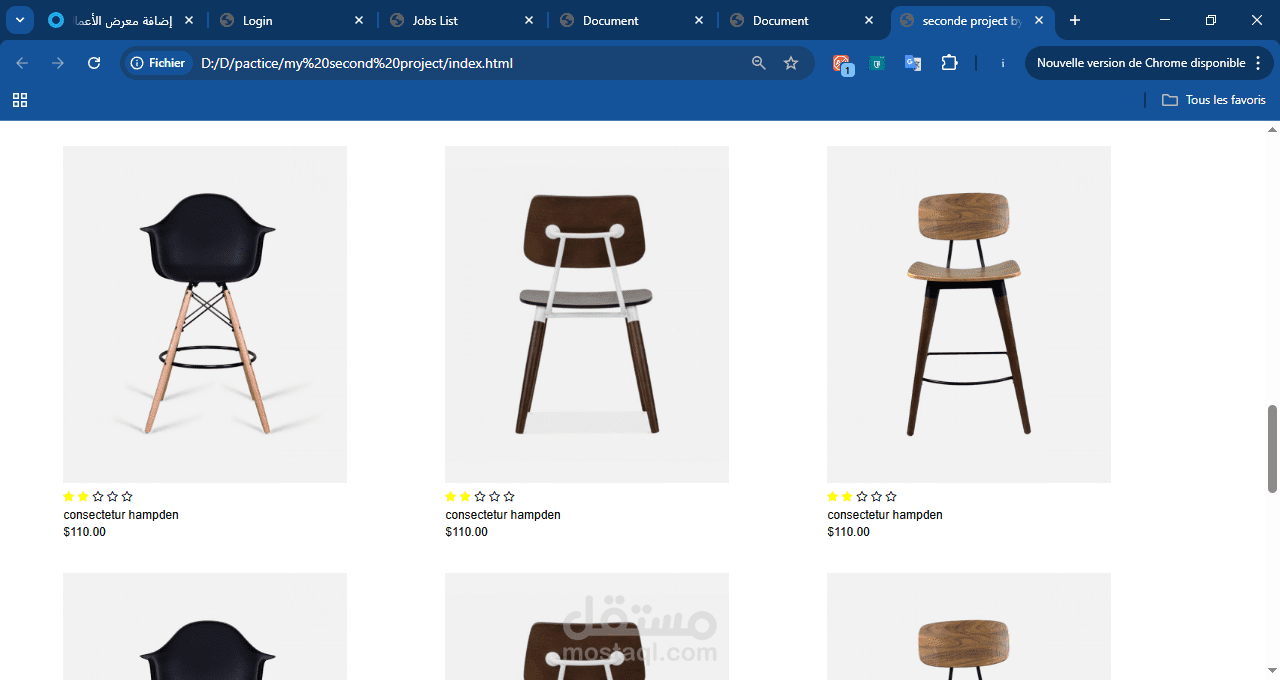Click the black armchair stool image
This screenshot has height=680, width=1280.
click(205, 314)
